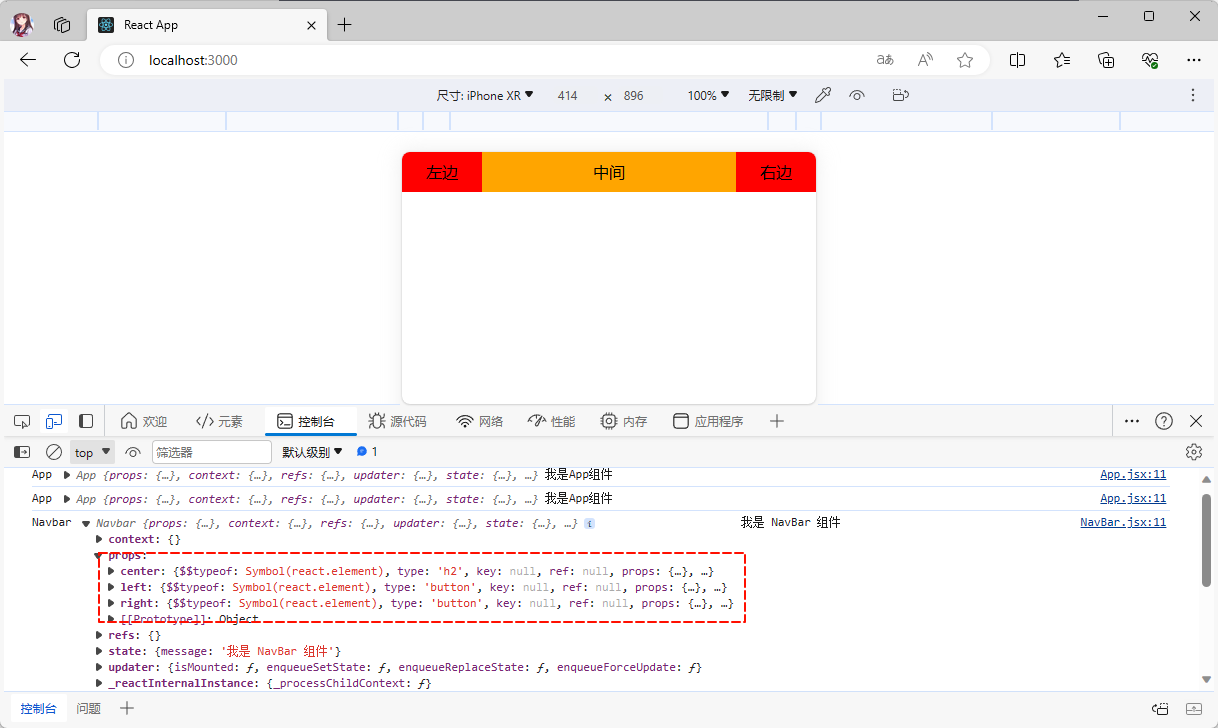1218x728 pixels.
Task: Click the inspect element picker icon
Action: point(22,421)
